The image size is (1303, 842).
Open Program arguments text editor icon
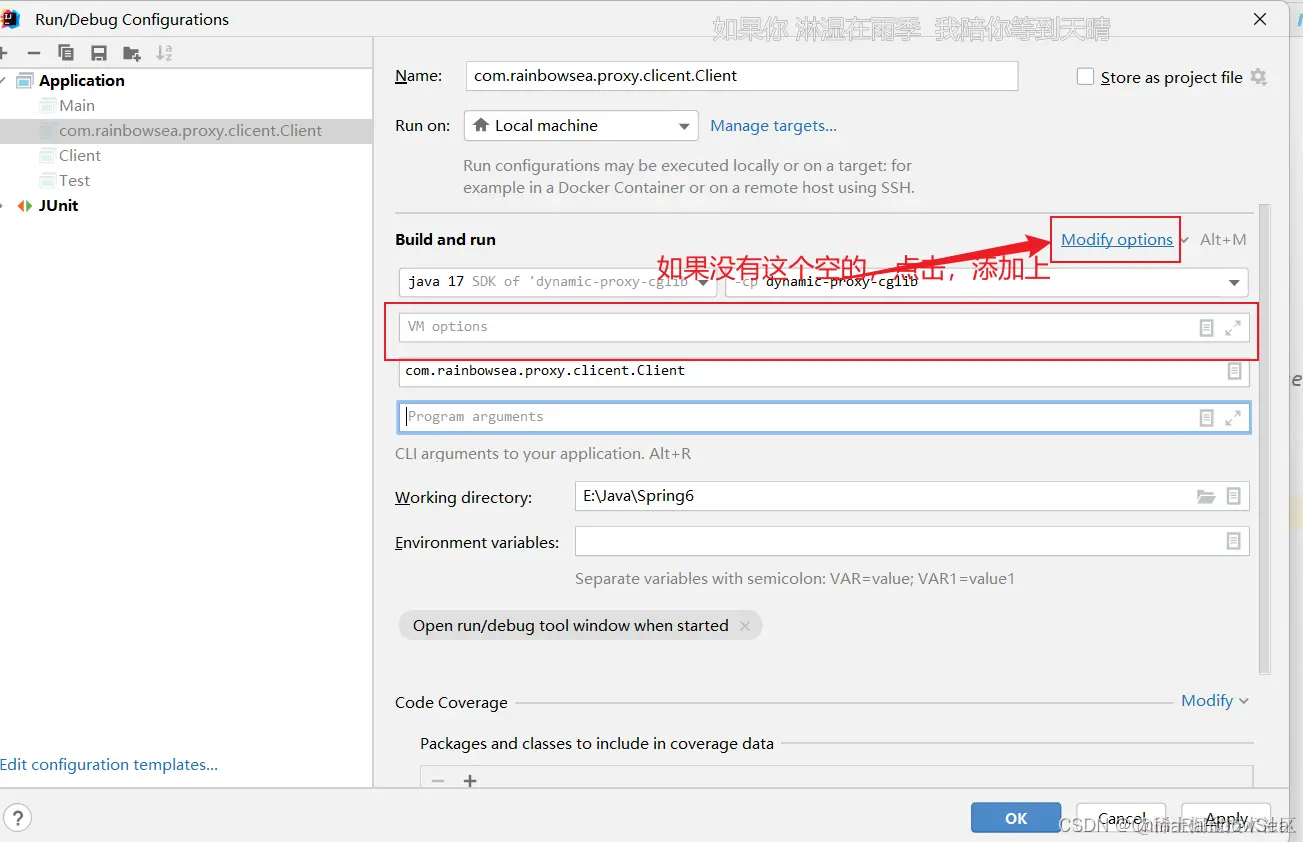point(1207,418)
